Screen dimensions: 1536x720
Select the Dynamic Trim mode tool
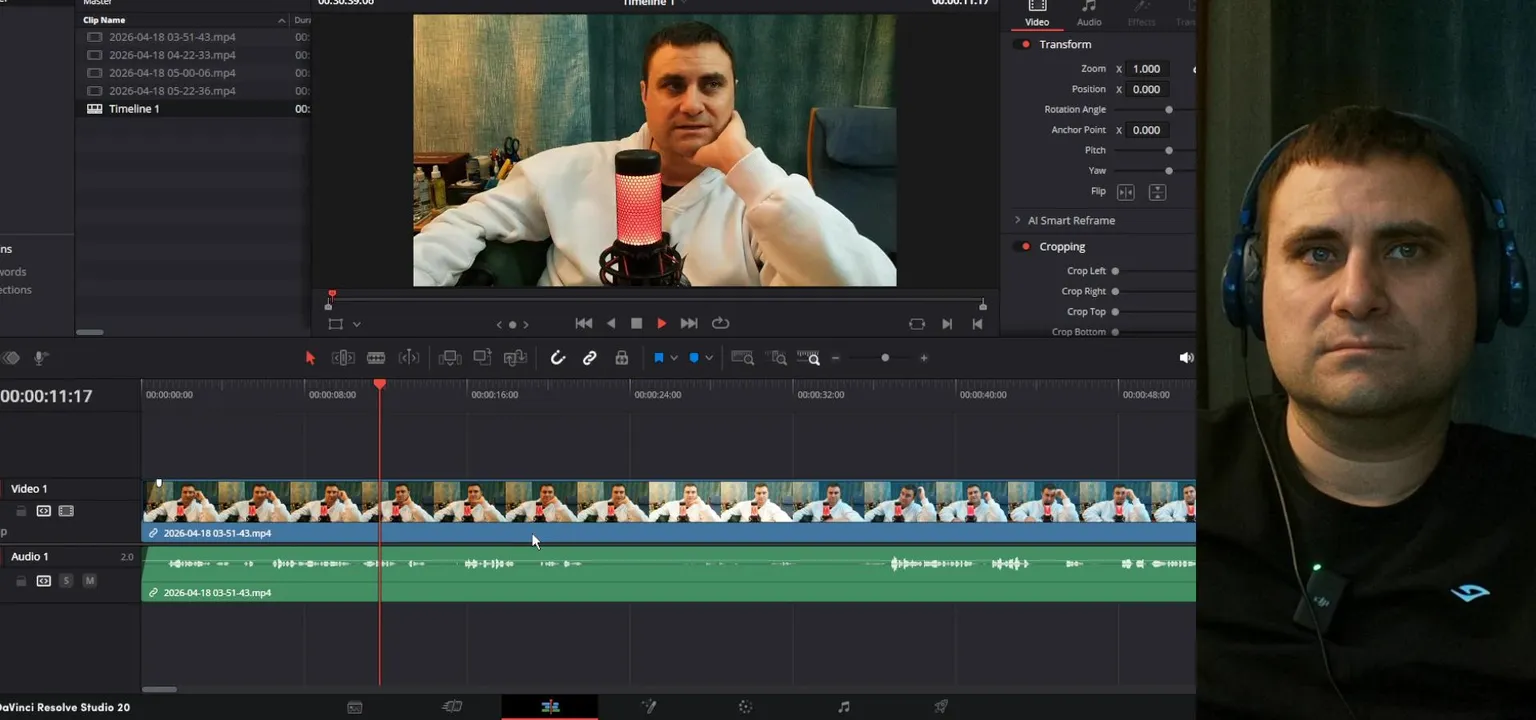point(409,358)
